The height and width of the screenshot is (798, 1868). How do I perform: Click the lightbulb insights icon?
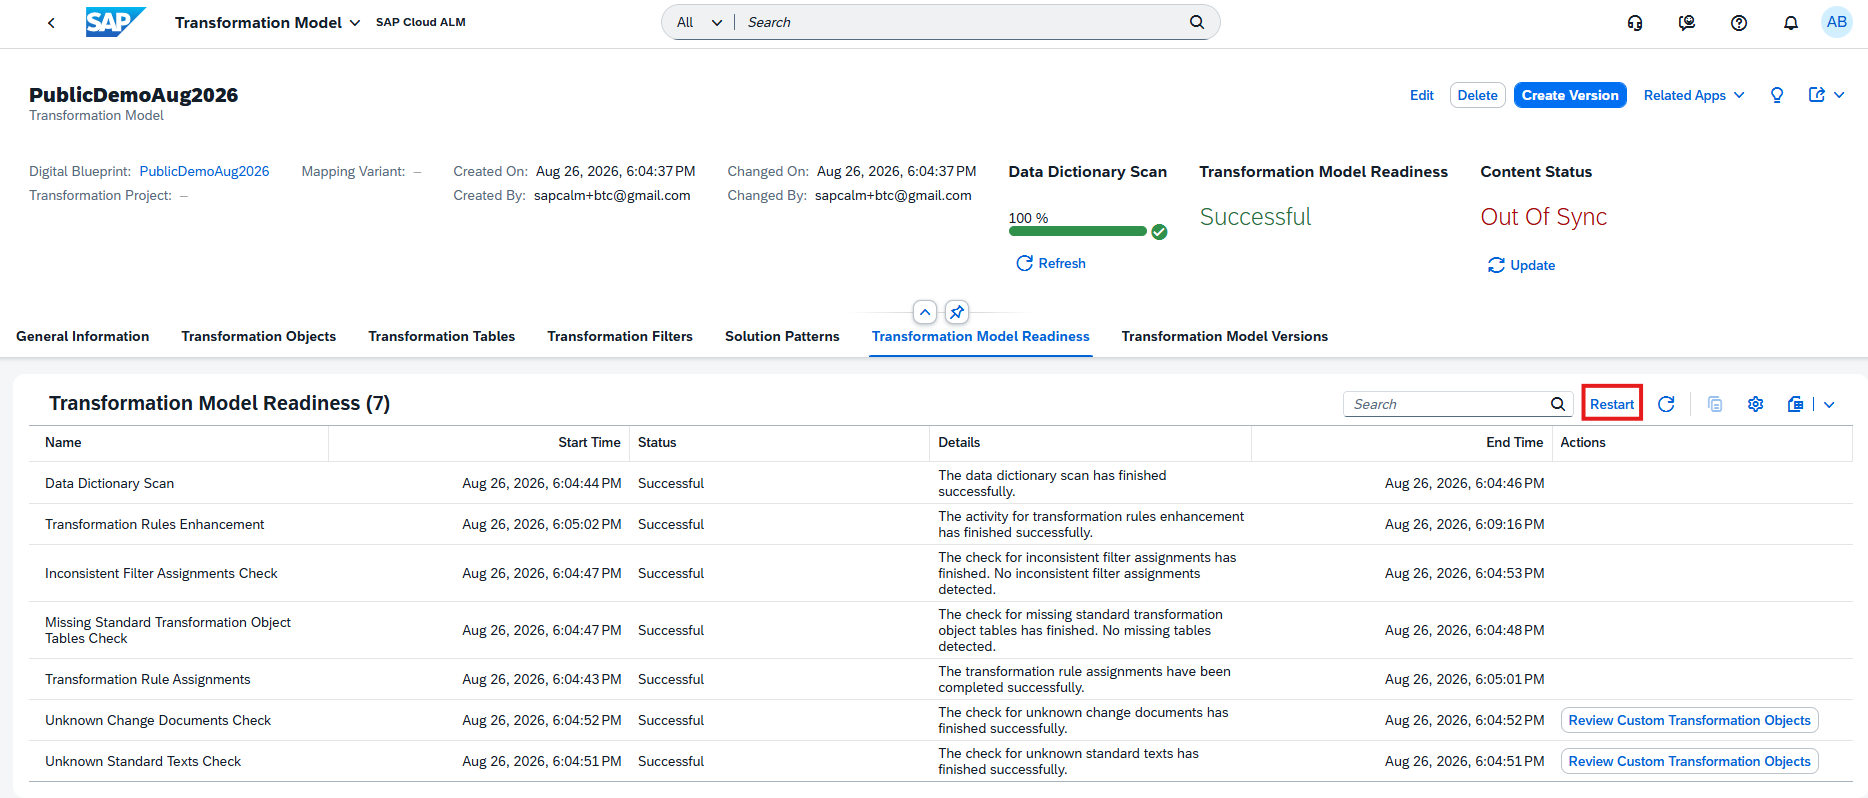tap(1777, 95)
